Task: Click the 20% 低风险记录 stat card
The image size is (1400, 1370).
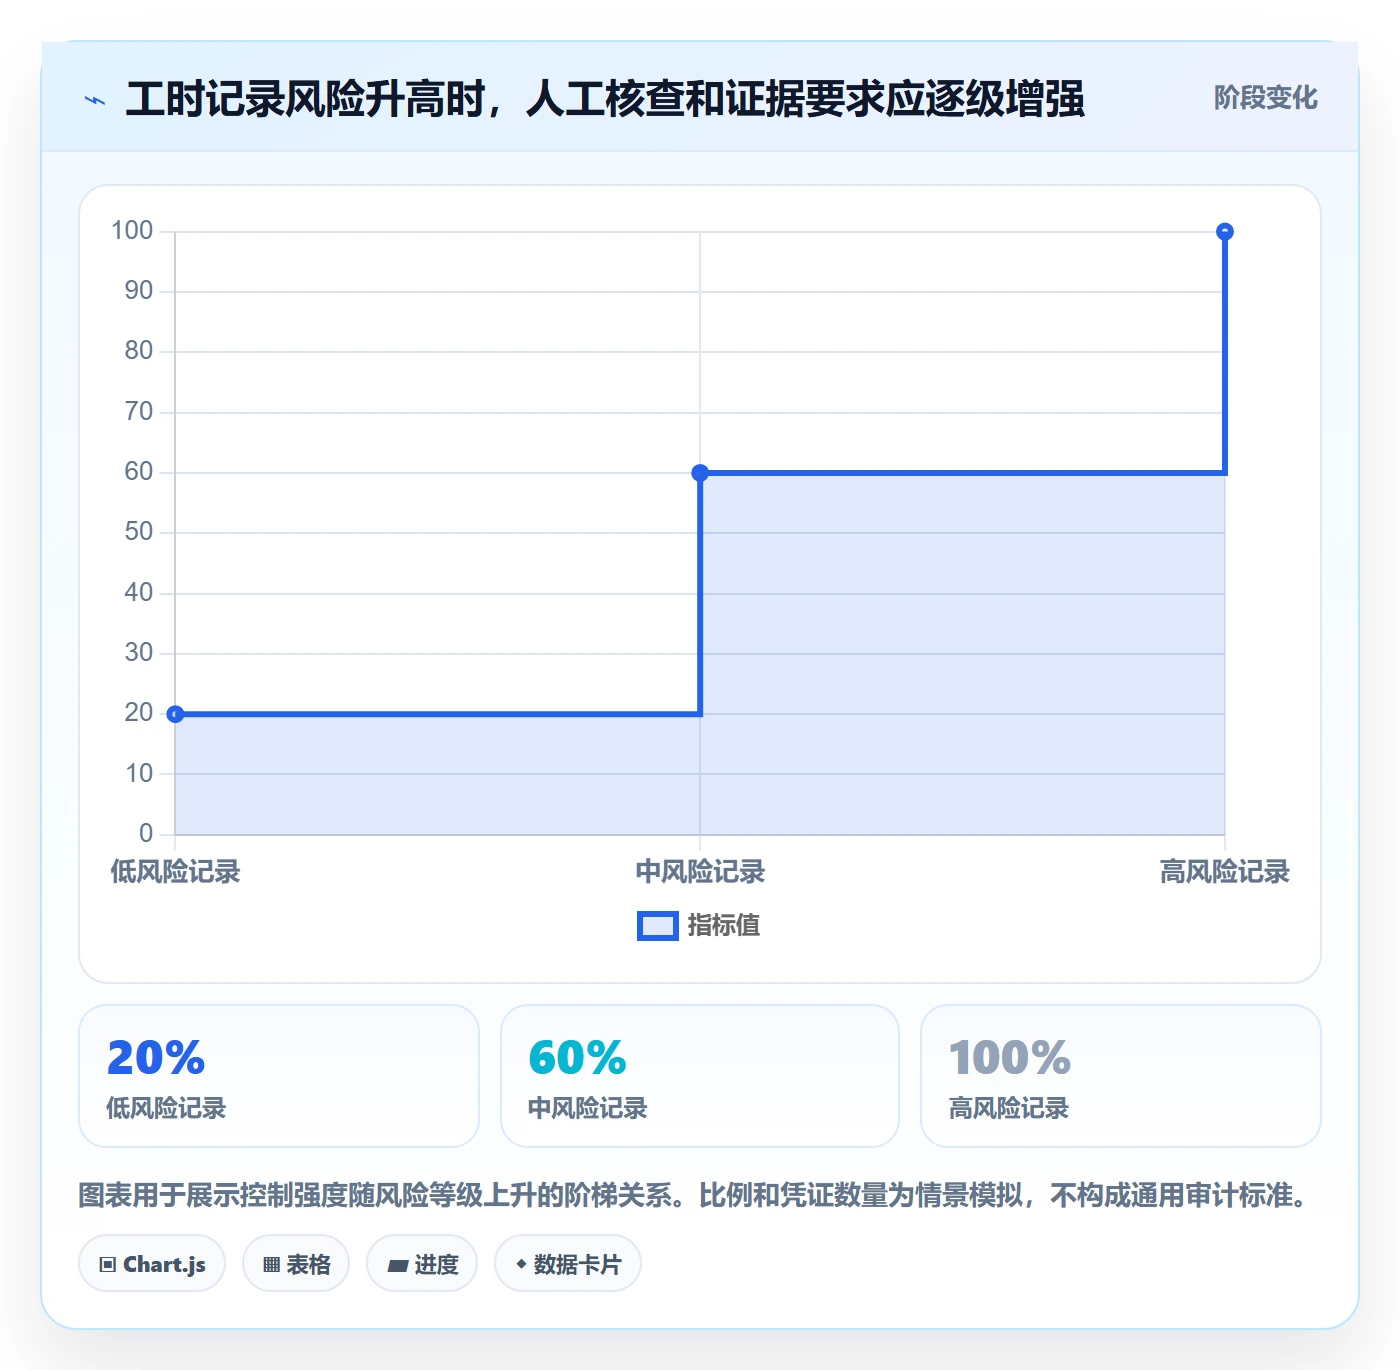Action: [279, 1076]
